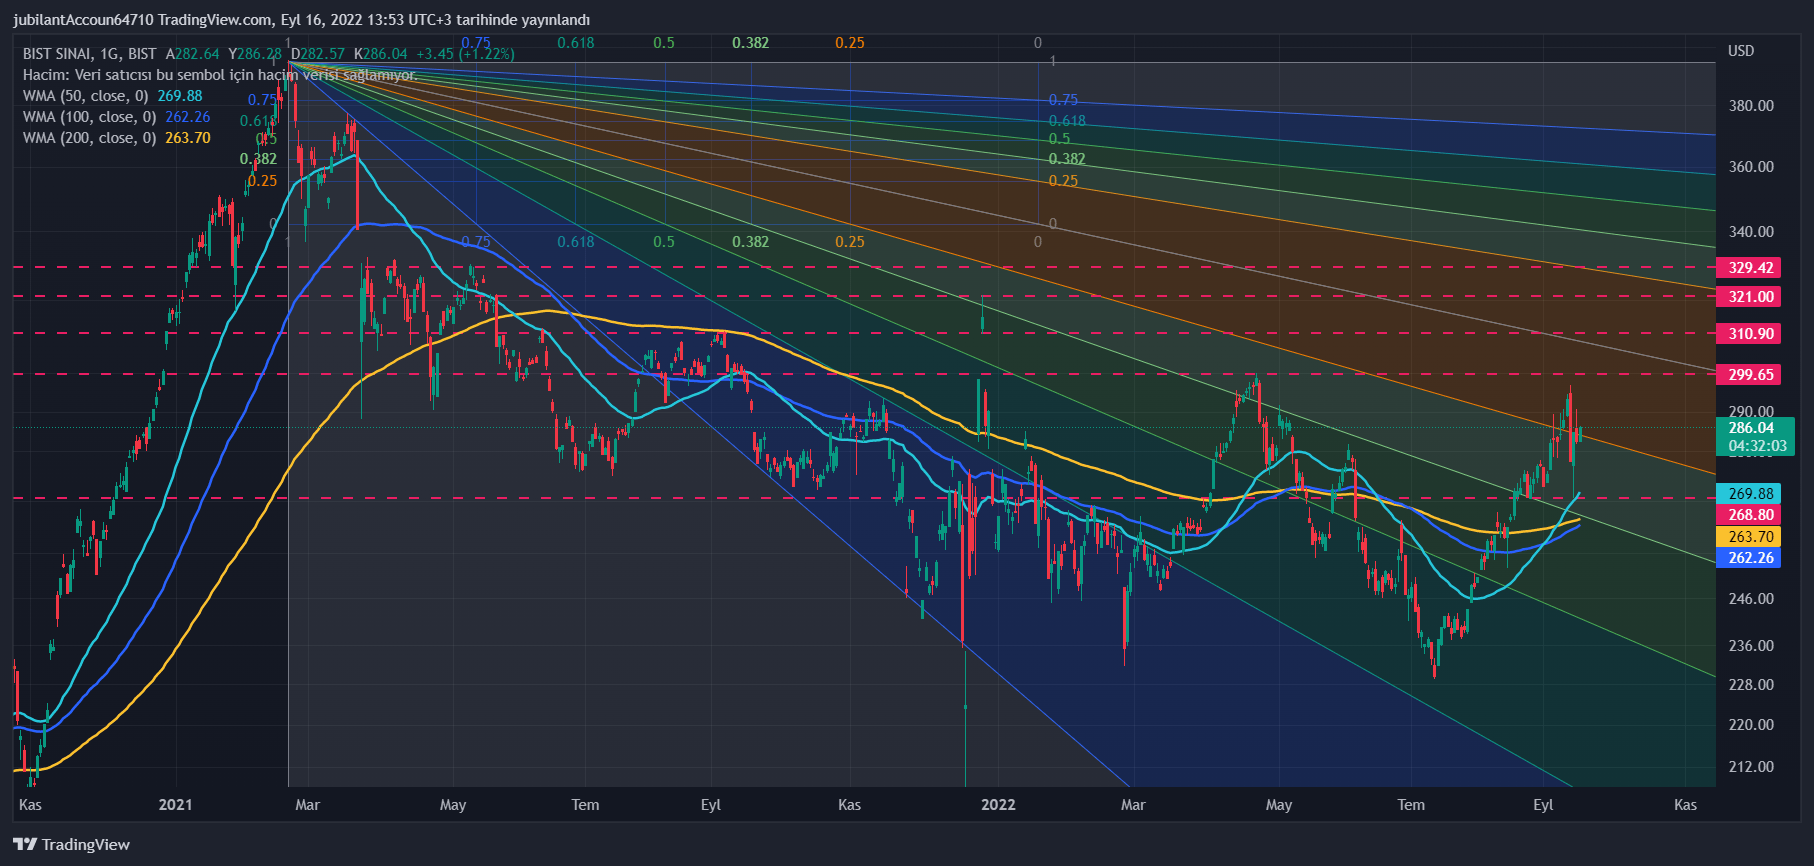1814x866 pixels.
Task: Click the Hacim volume legend text
Action: (220, 75)
